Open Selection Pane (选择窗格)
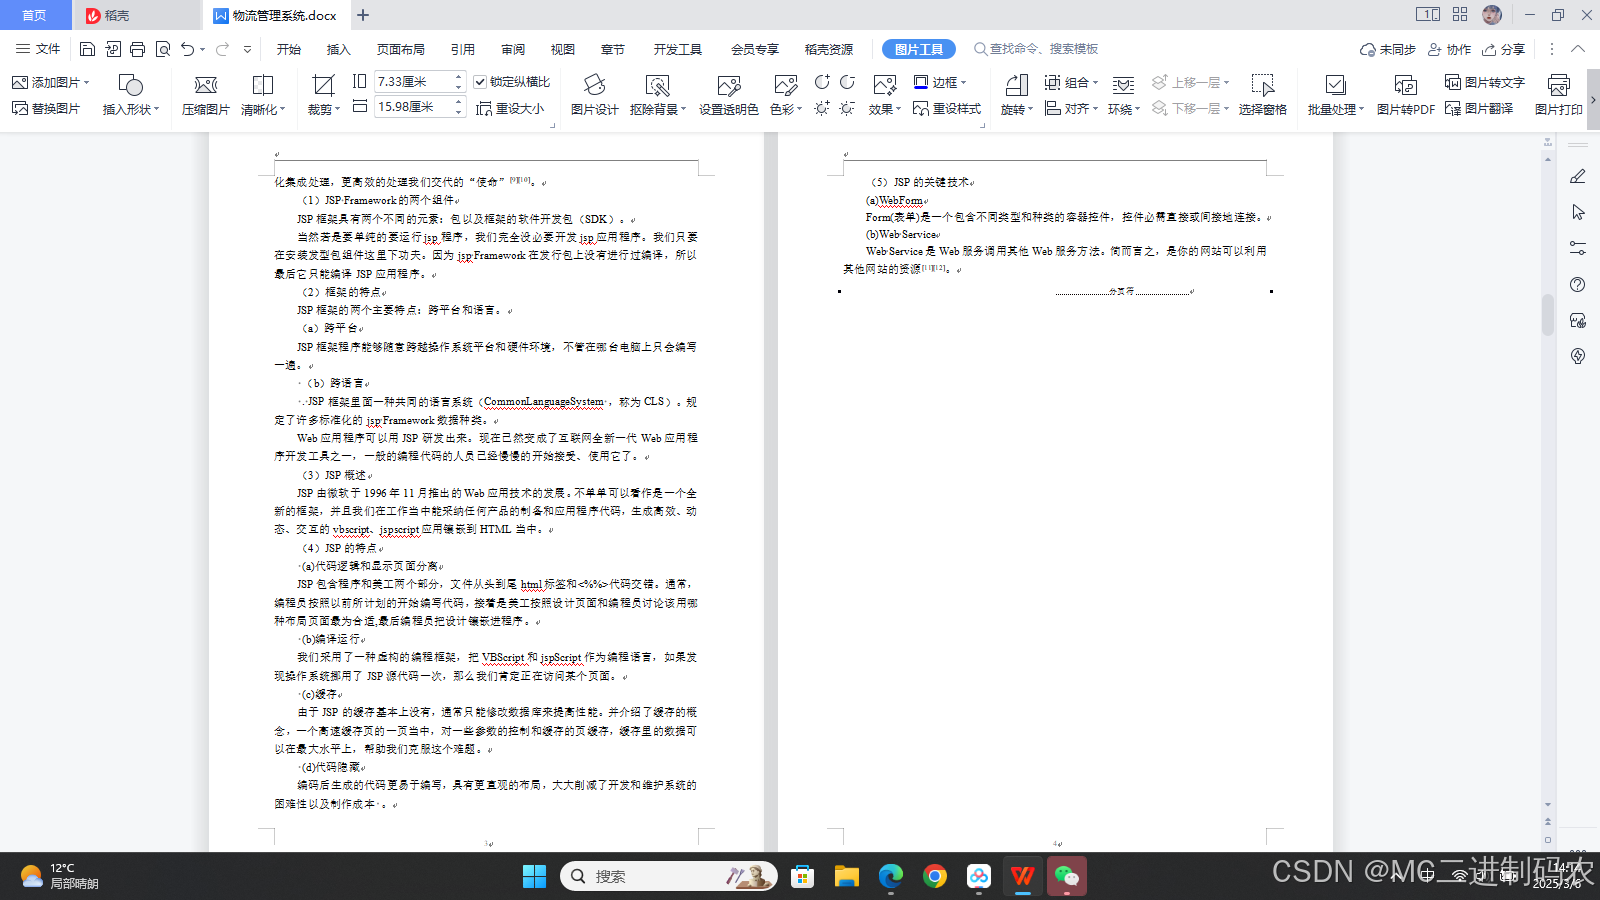The width and height of the screenshot is (1600, 900). [1262, 94]
